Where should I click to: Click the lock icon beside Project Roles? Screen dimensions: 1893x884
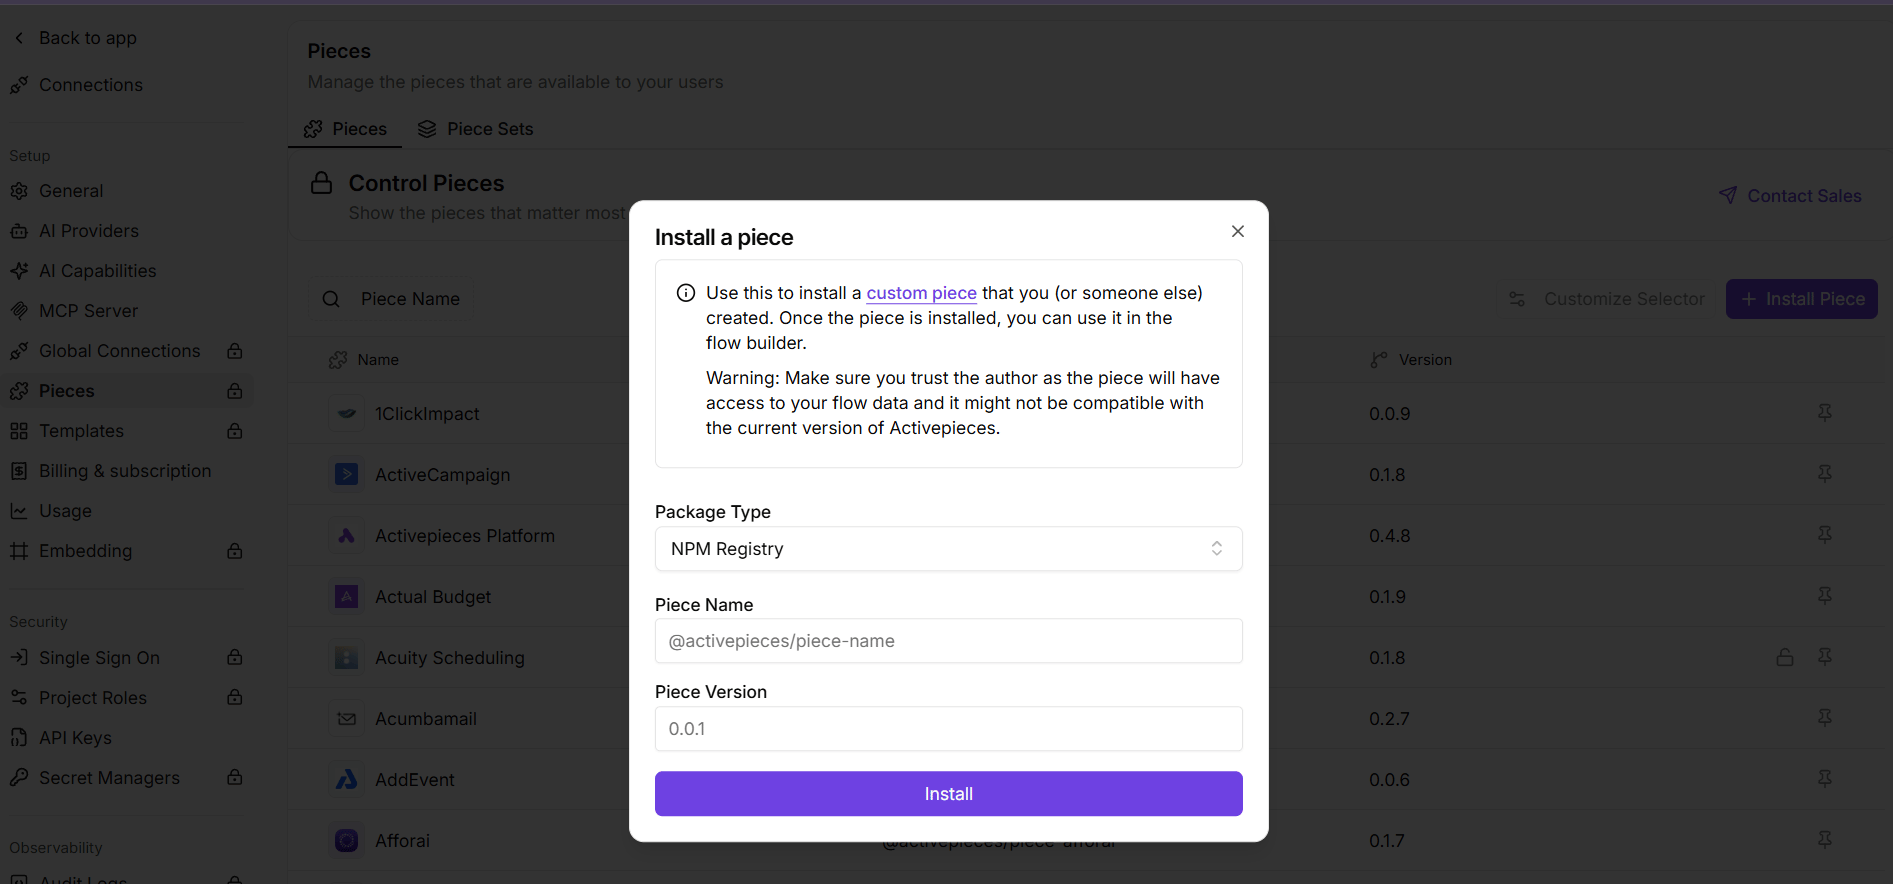click(x=235, y=697)
